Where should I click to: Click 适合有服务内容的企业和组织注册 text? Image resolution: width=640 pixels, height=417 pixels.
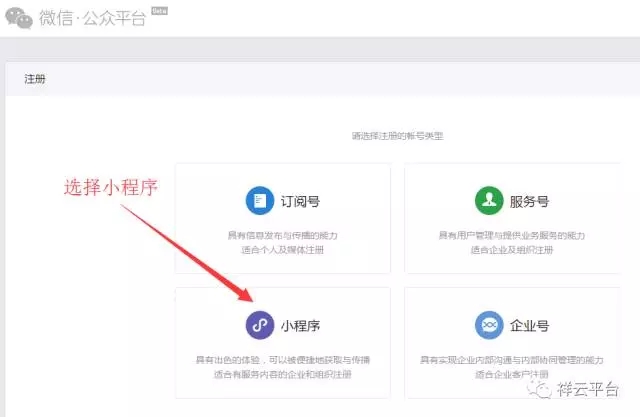pyautogui.click(x=282, y=374)
